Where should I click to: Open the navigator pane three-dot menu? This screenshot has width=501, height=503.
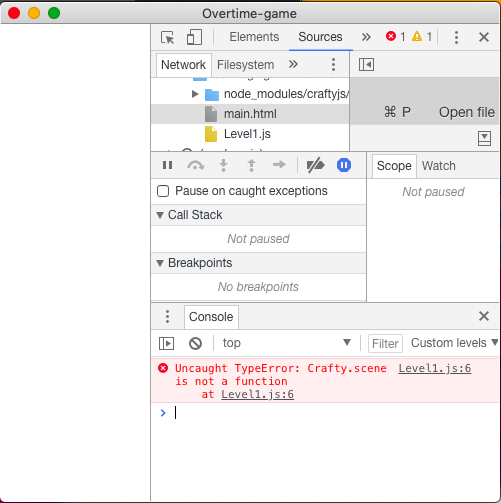pyautogui.click(x=333, y=64)
